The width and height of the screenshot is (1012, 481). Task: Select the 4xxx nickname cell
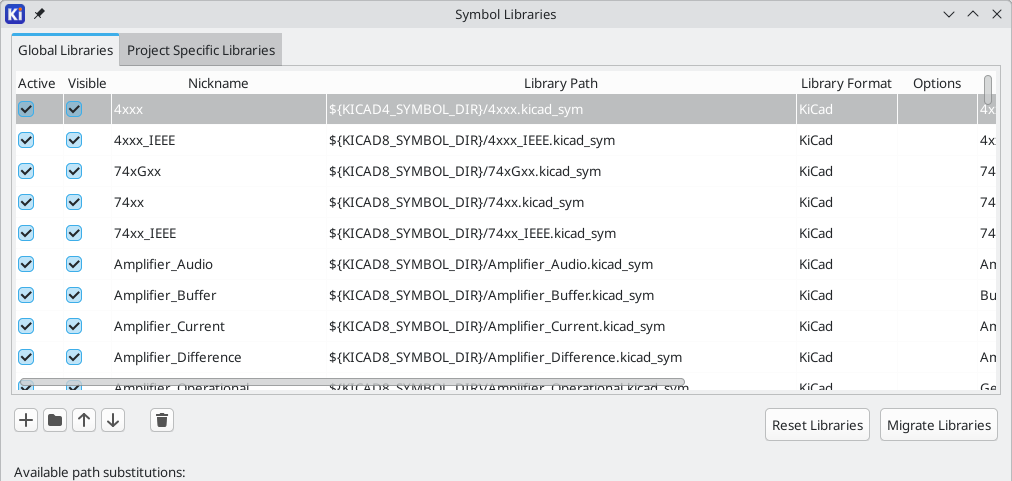point(219,109)
